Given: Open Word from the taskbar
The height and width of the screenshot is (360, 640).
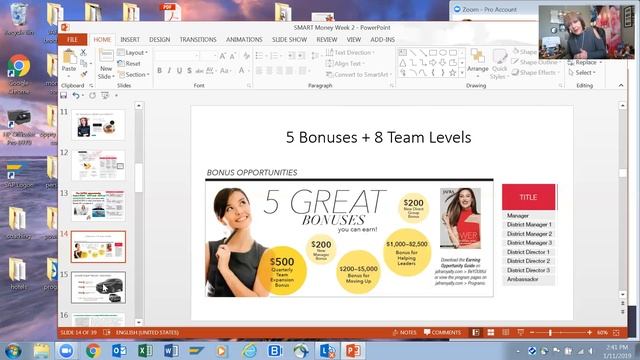Looking at the screenshot, I should click(171, 351).
